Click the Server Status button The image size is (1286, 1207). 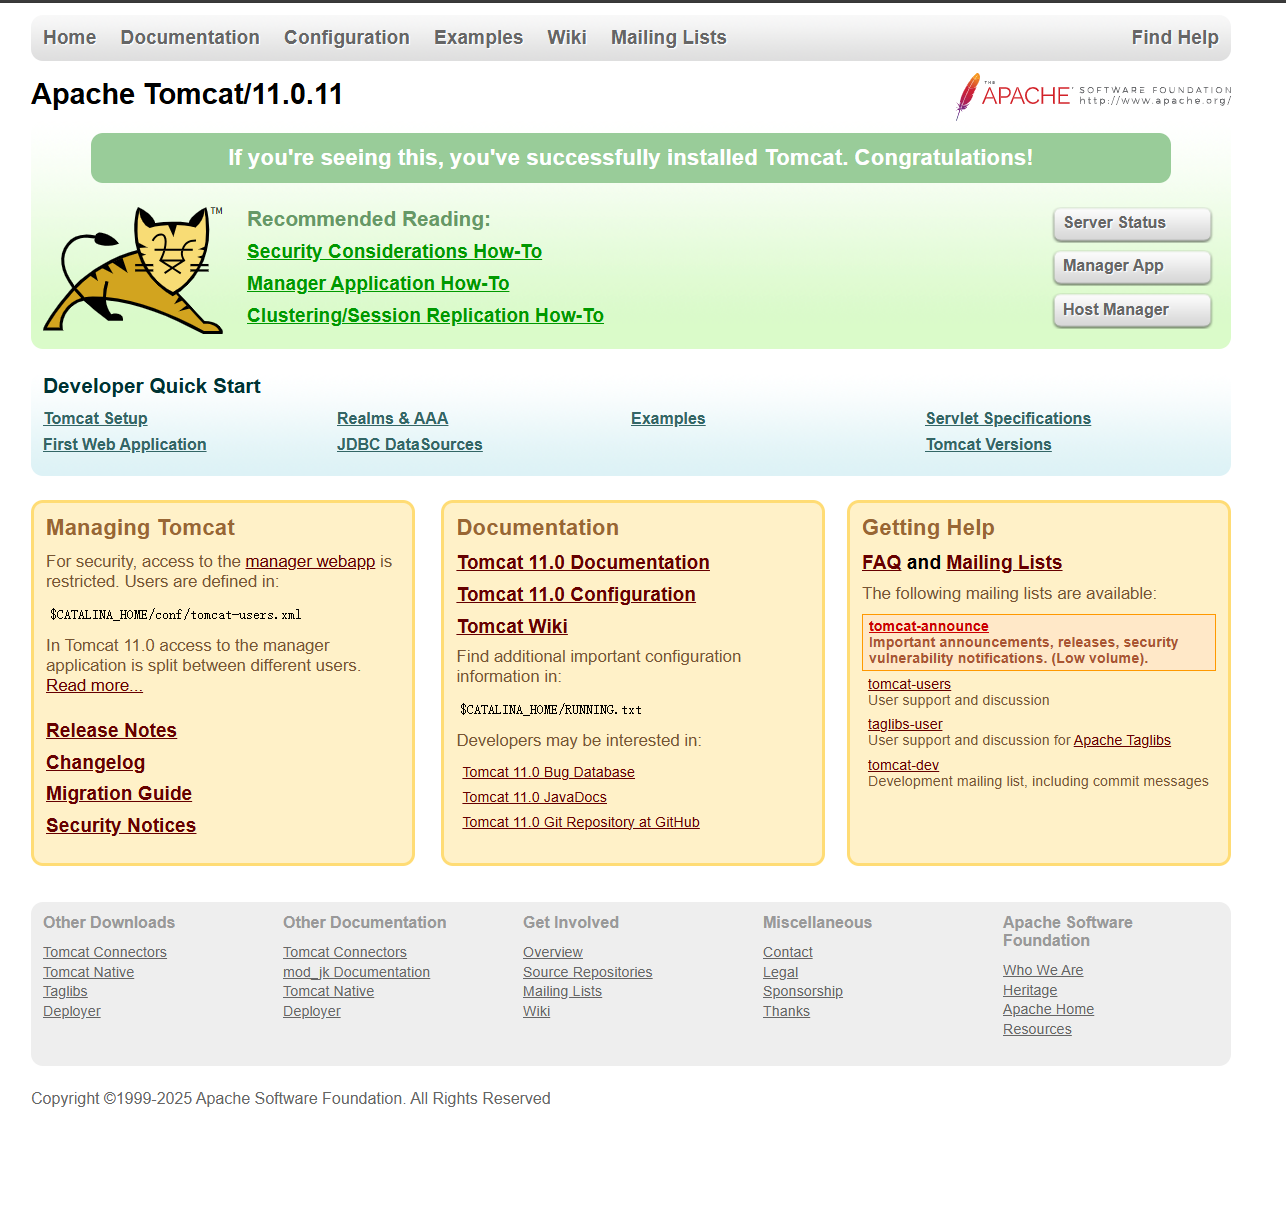click(x=1132, y=224)
